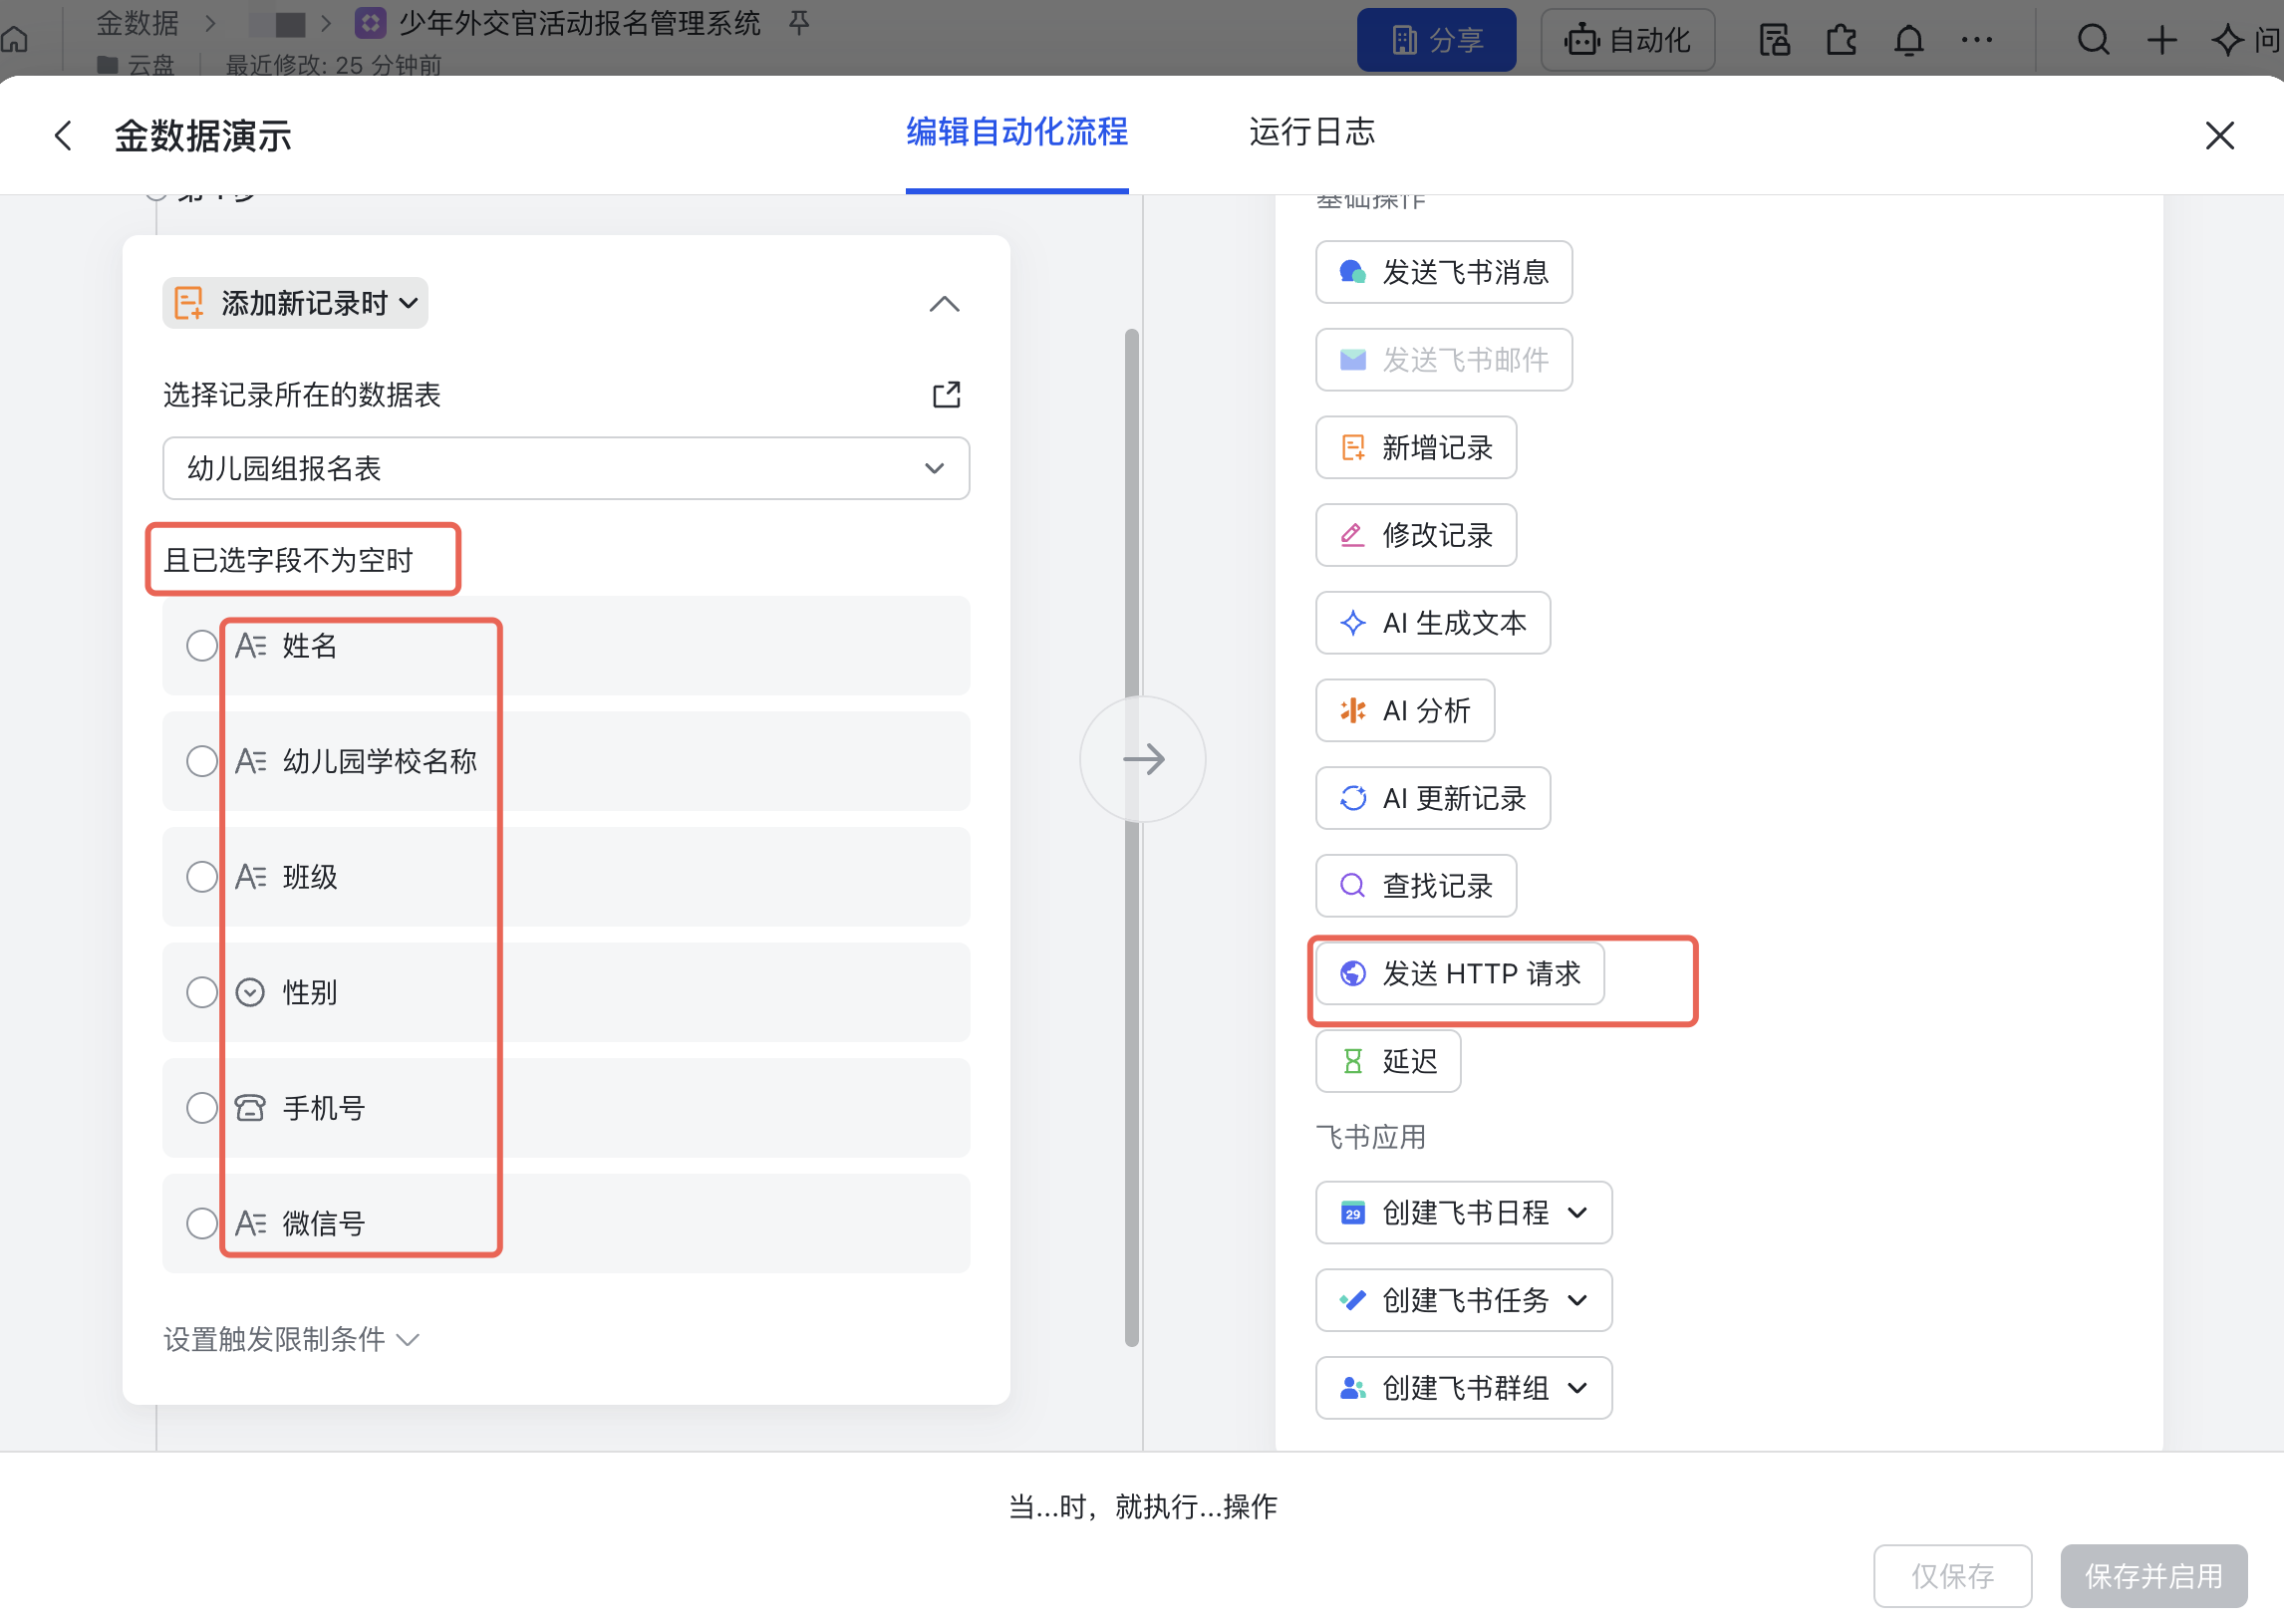Click the 金数据 breadcrumb item

(x=138, y=22)
